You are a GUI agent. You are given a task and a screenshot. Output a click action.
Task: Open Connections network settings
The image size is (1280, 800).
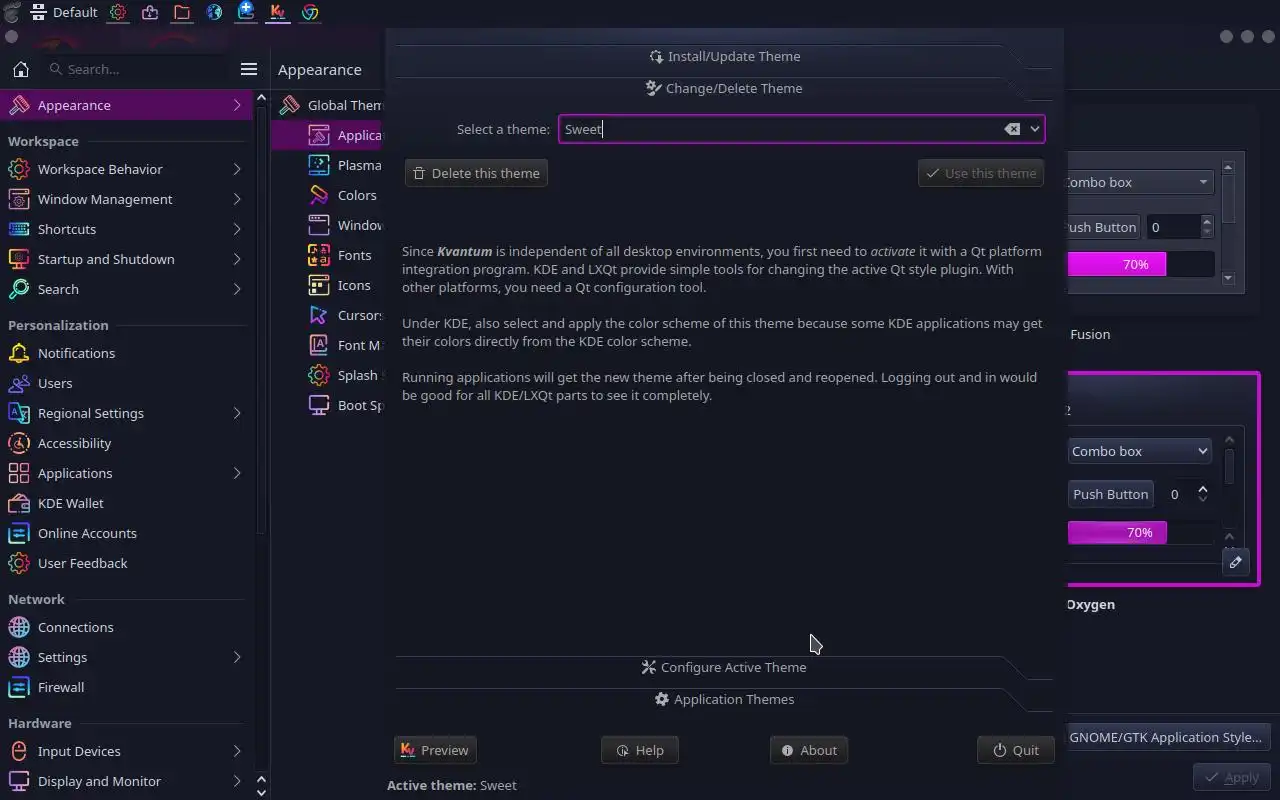[x=125, y=627]
